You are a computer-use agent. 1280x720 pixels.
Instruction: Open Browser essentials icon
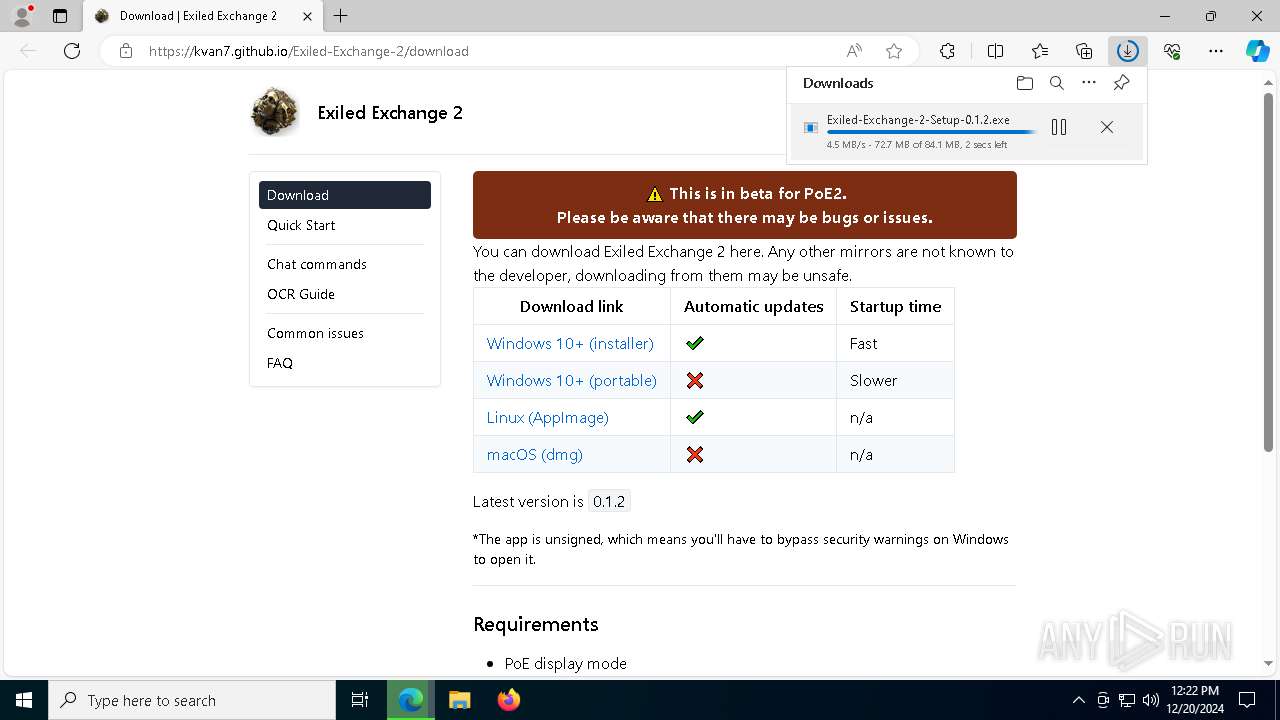point(1172,51)
